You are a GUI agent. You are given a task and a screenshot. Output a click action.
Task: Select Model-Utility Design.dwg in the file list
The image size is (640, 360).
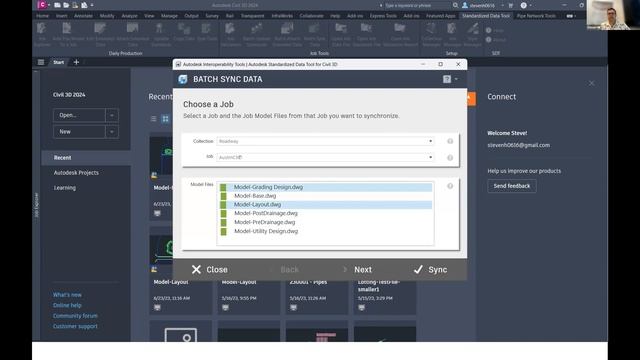[325, 231]
